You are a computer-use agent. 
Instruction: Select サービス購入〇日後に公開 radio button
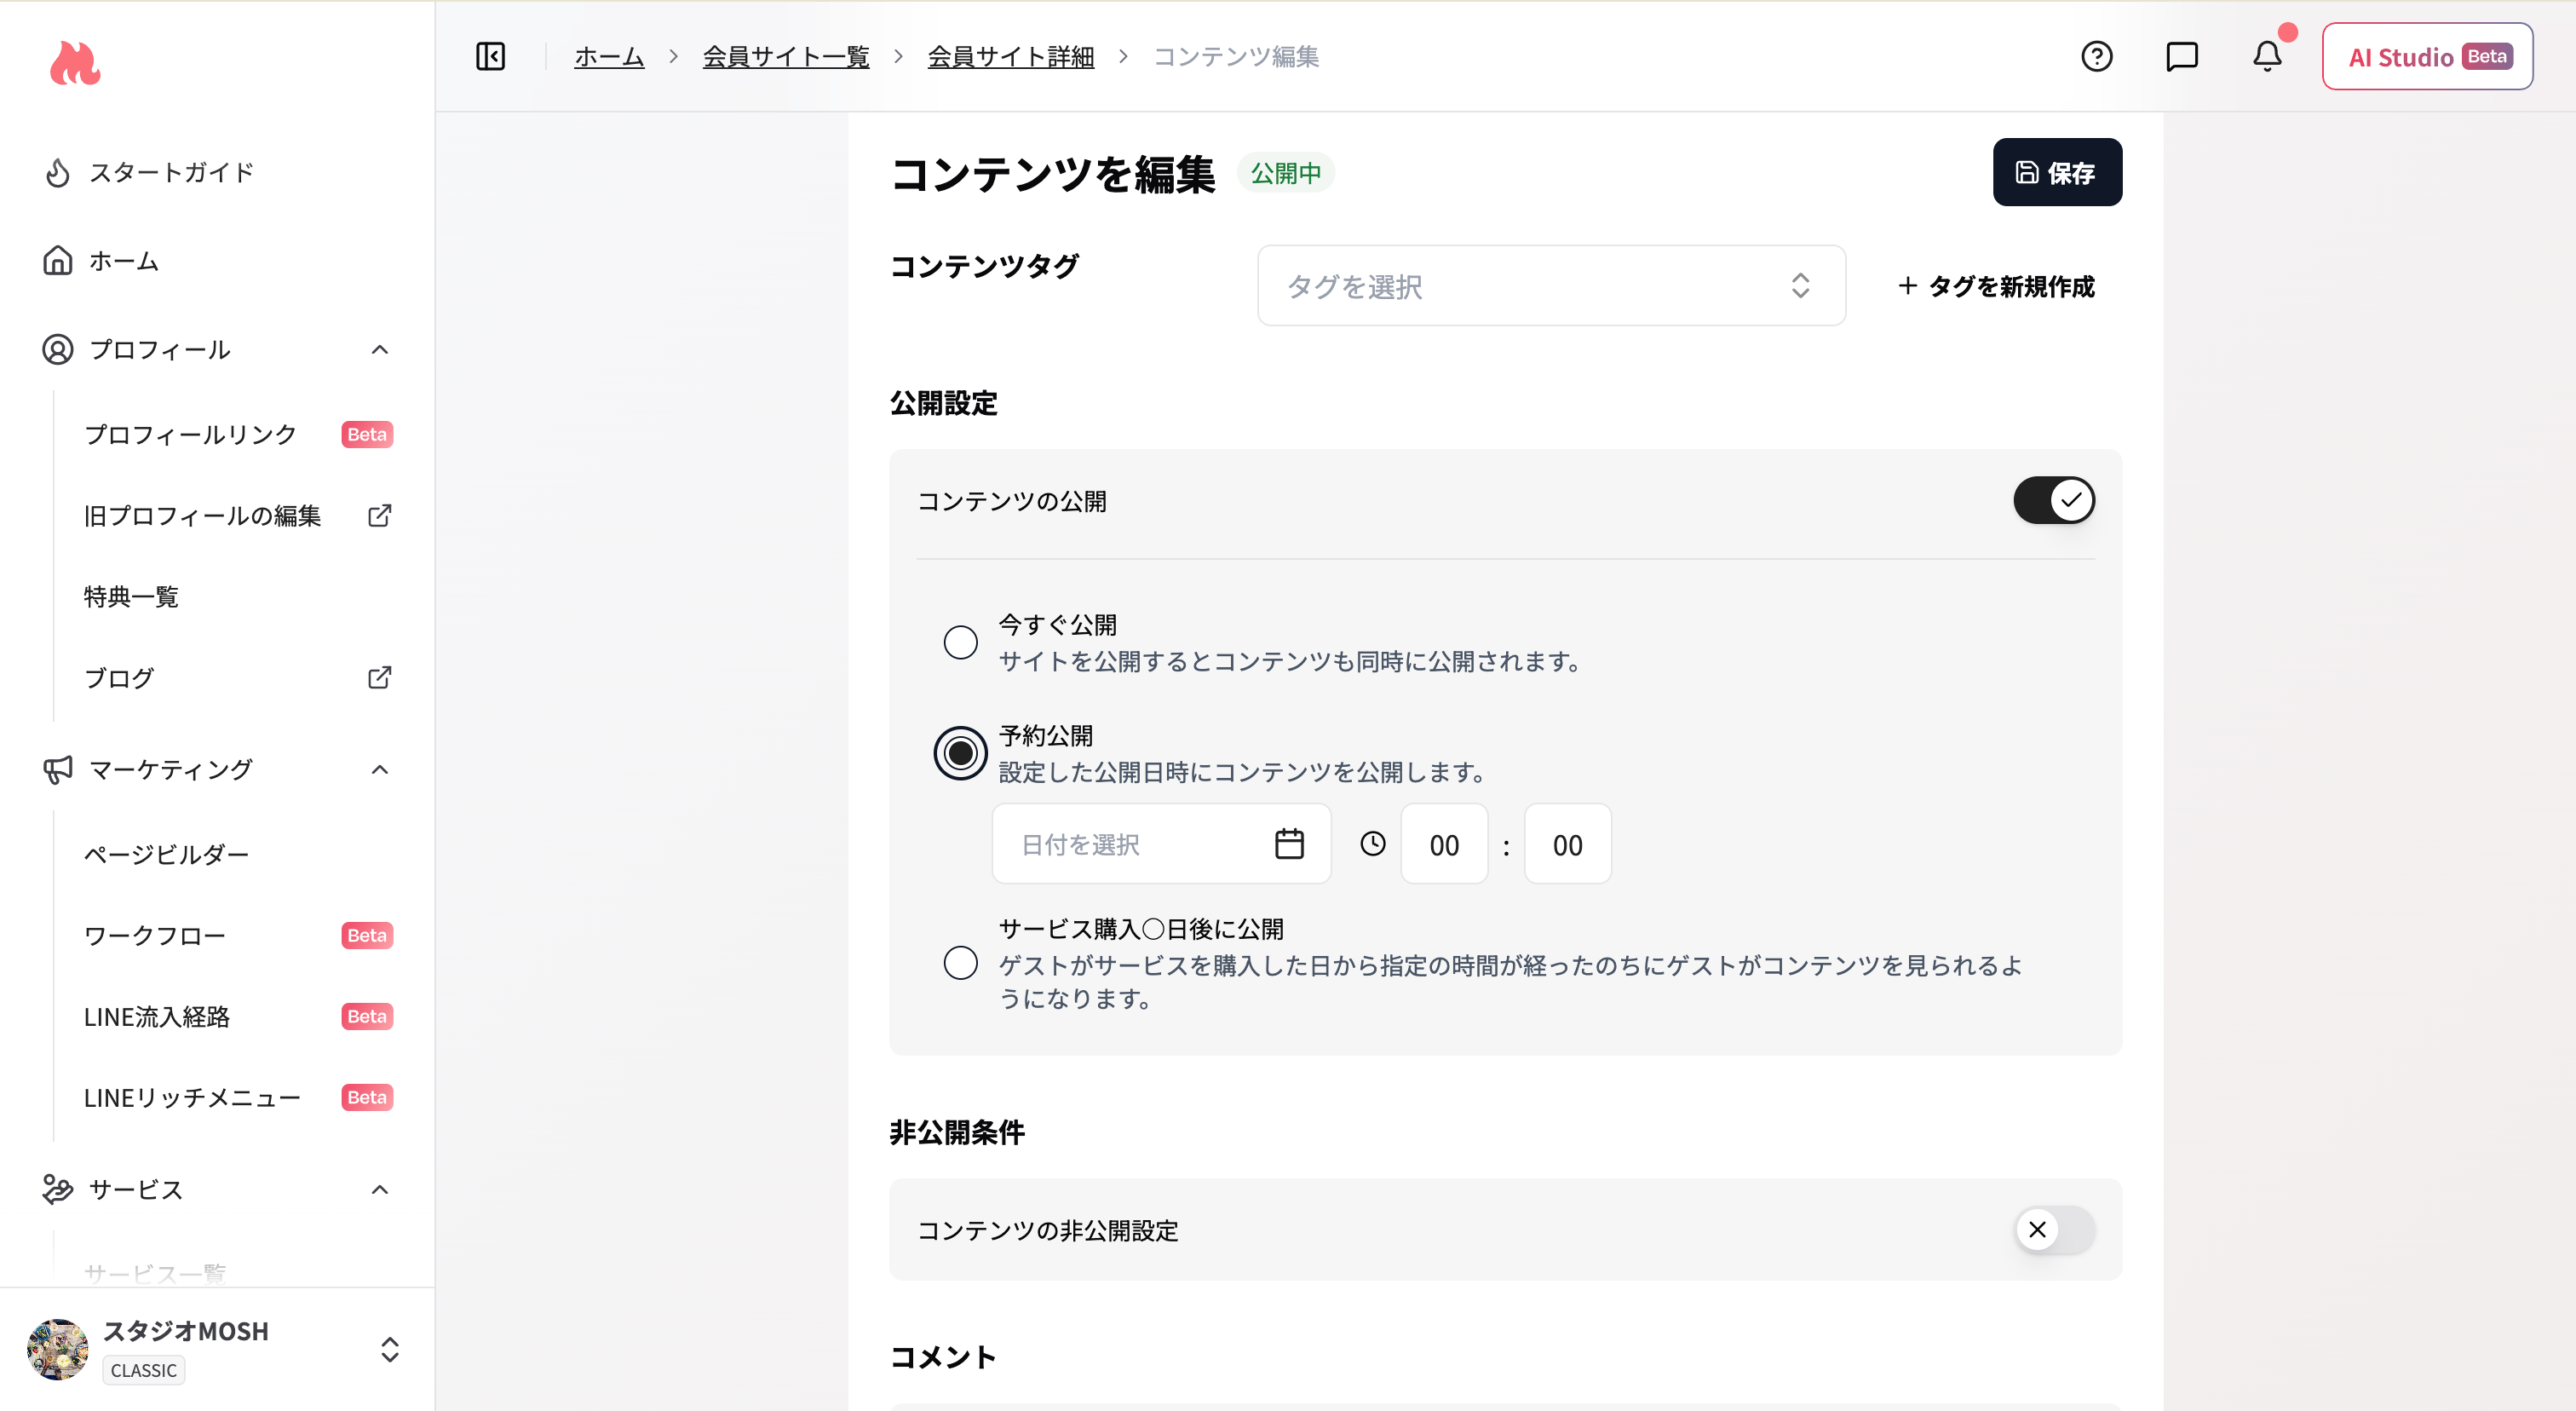point(960,963)
